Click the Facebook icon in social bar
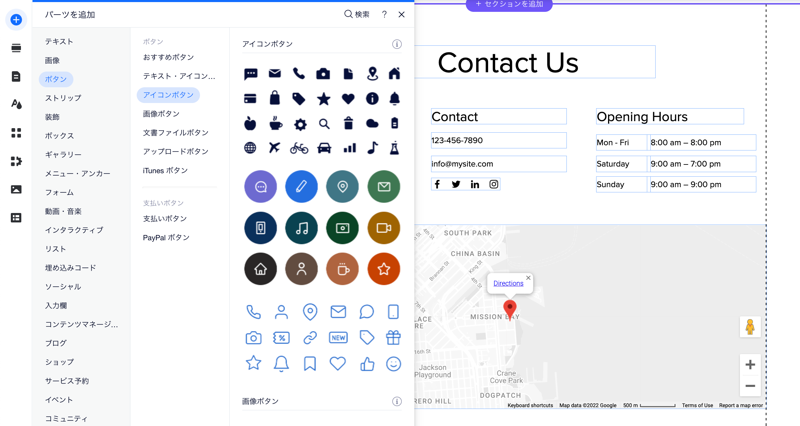The height and width of the screenshot is (426, 800). 437,184
